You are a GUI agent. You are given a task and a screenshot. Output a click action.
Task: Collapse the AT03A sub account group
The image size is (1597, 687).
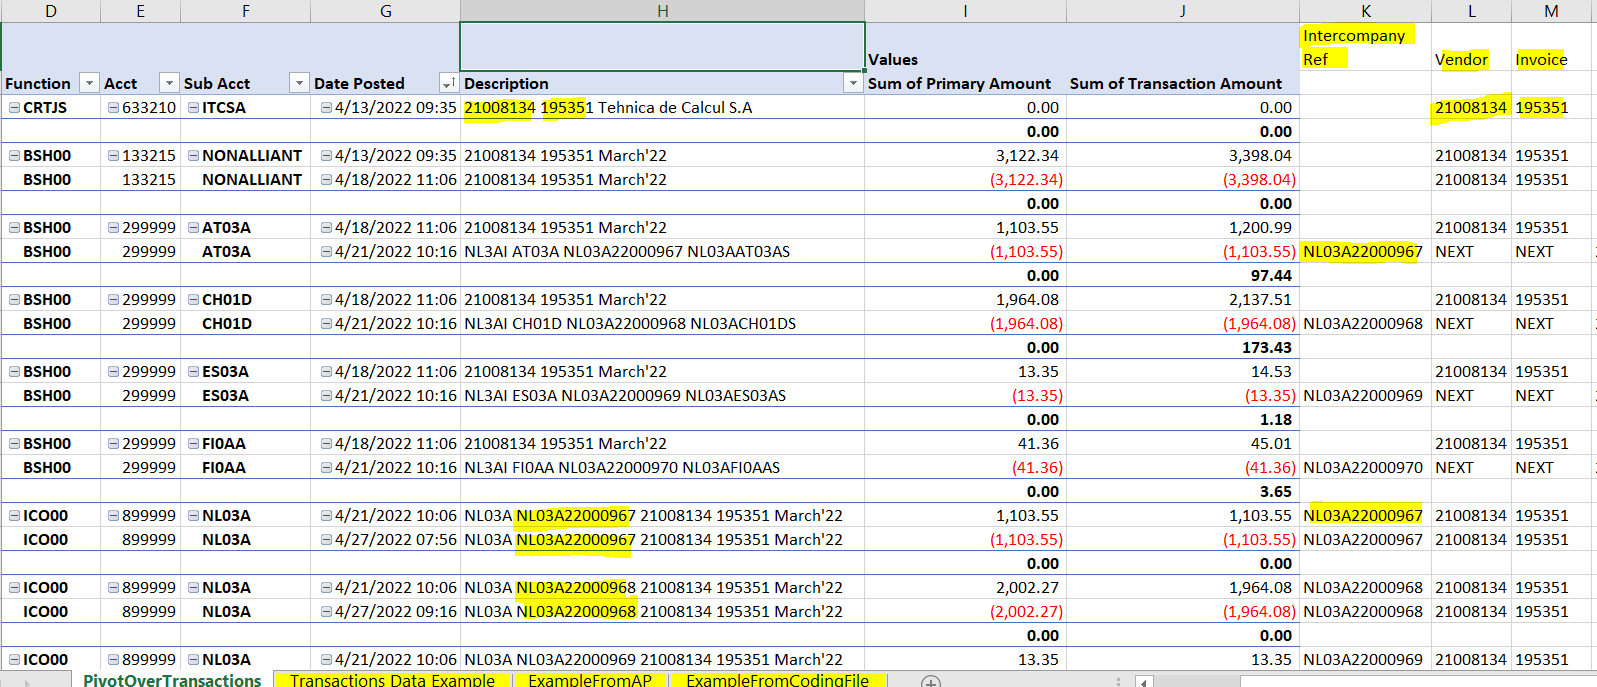click(x=194, y=228)
